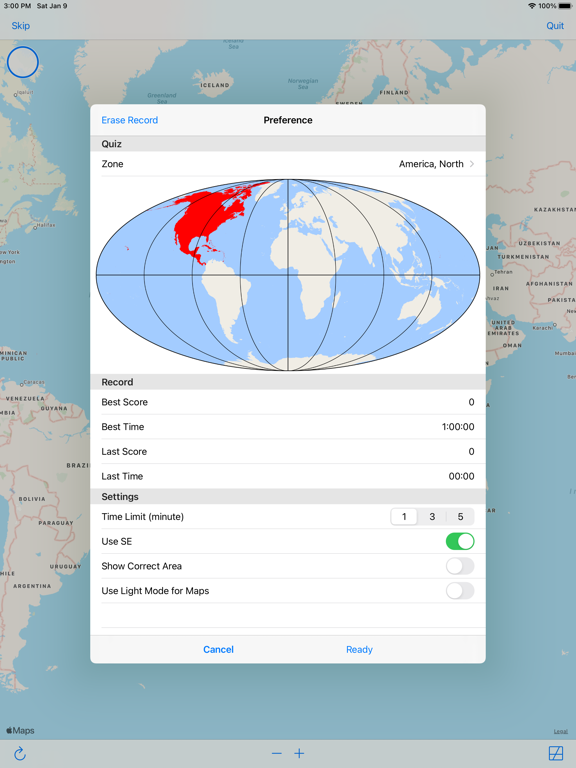This screenshot has height=768, width=576.
Task: Toggle the Use SE switch off
Action: (460, 541)
